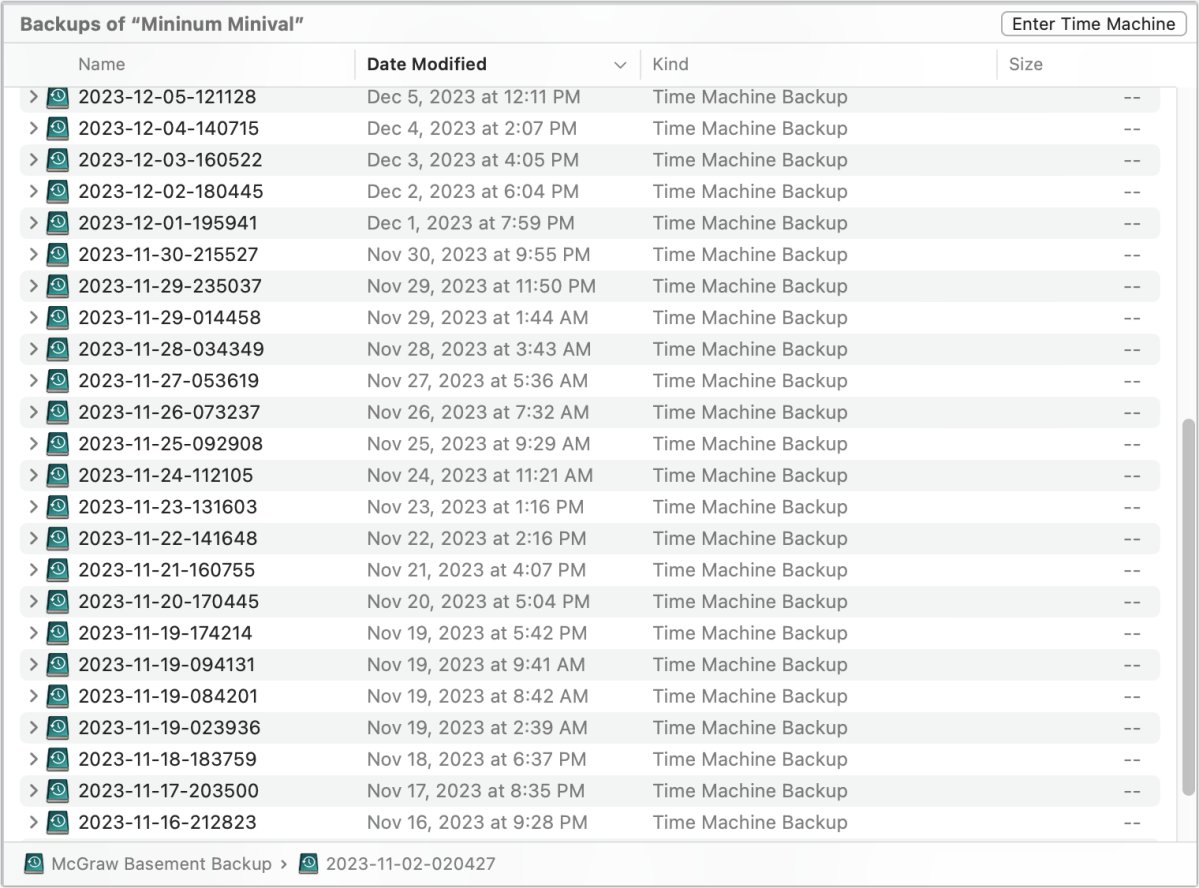The height and width of the screenshot is (888, 1199).
Task: Click 2023-11-02-020427 in the path bar
Action: [409, 863]
